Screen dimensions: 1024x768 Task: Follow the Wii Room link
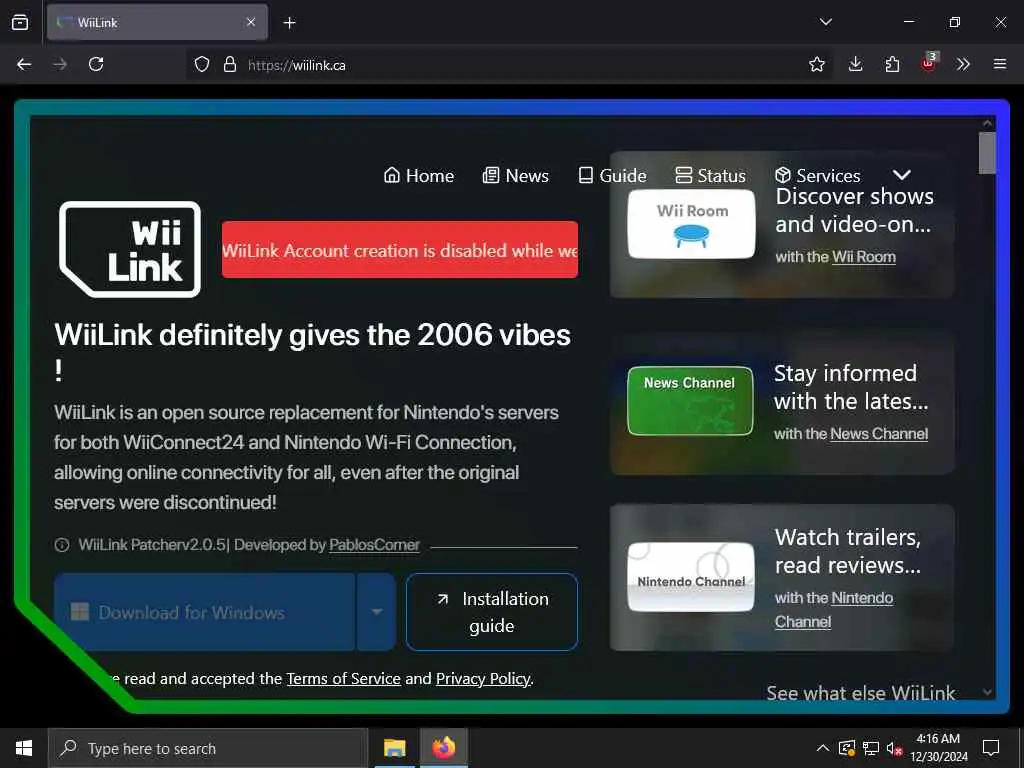coord(863,257)
